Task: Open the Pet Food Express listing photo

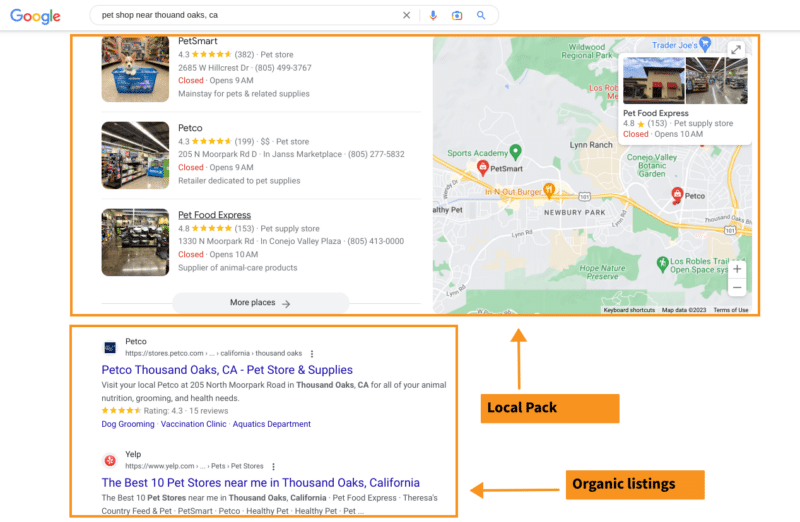Action: [135, 242]
